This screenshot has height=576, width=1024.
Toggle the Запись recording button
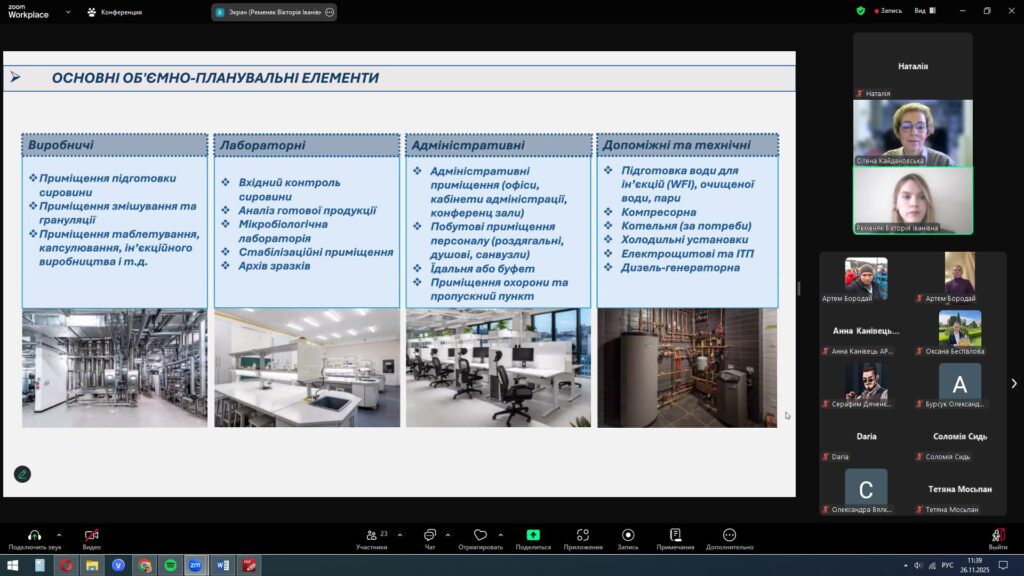pyautogui.click(x=628, y=535)
